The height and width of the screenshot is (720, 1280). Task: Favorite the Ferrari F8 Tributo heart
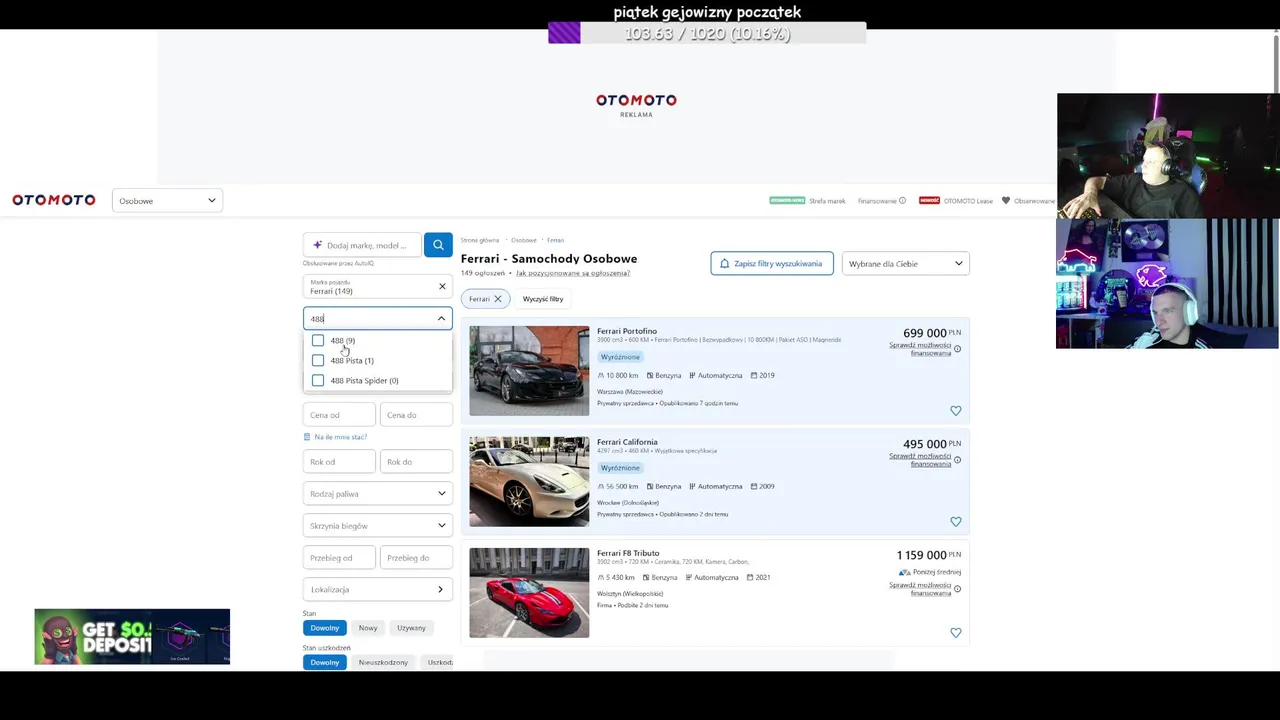tap(956, 633)
